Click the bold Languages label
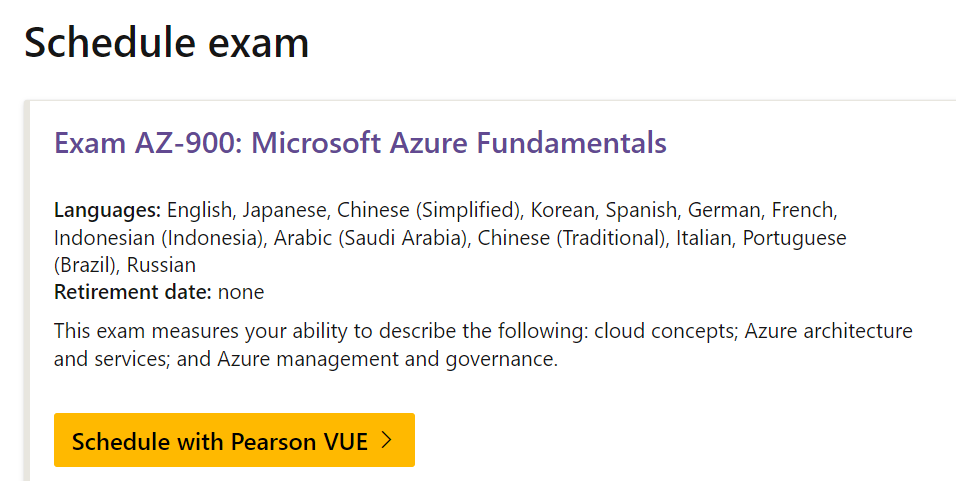 [107, 211]
